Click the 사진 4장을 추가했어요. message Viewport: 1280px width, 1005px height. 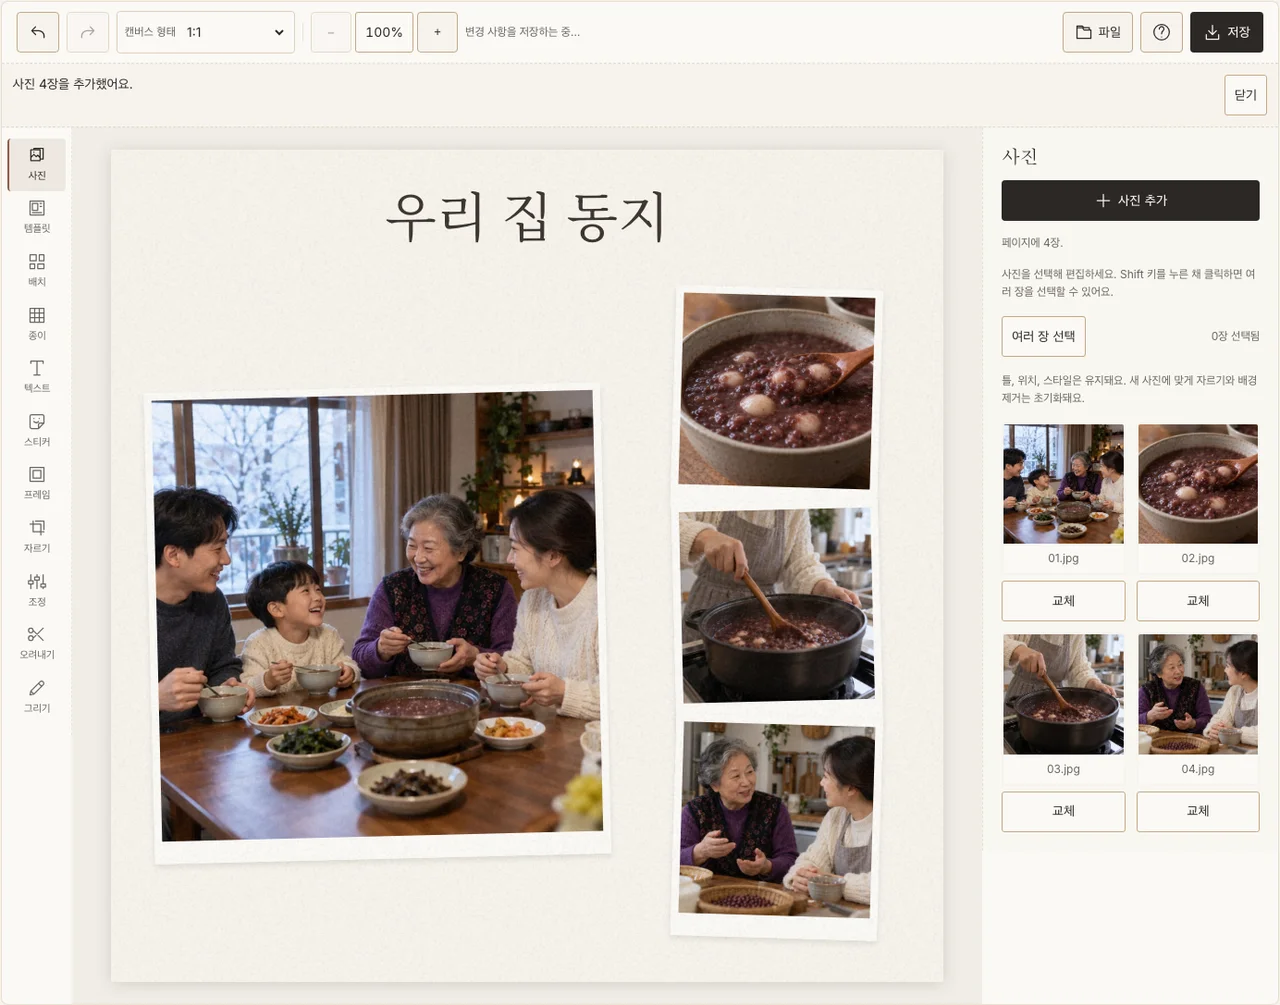pyautogui.click(x=72, y=84)
